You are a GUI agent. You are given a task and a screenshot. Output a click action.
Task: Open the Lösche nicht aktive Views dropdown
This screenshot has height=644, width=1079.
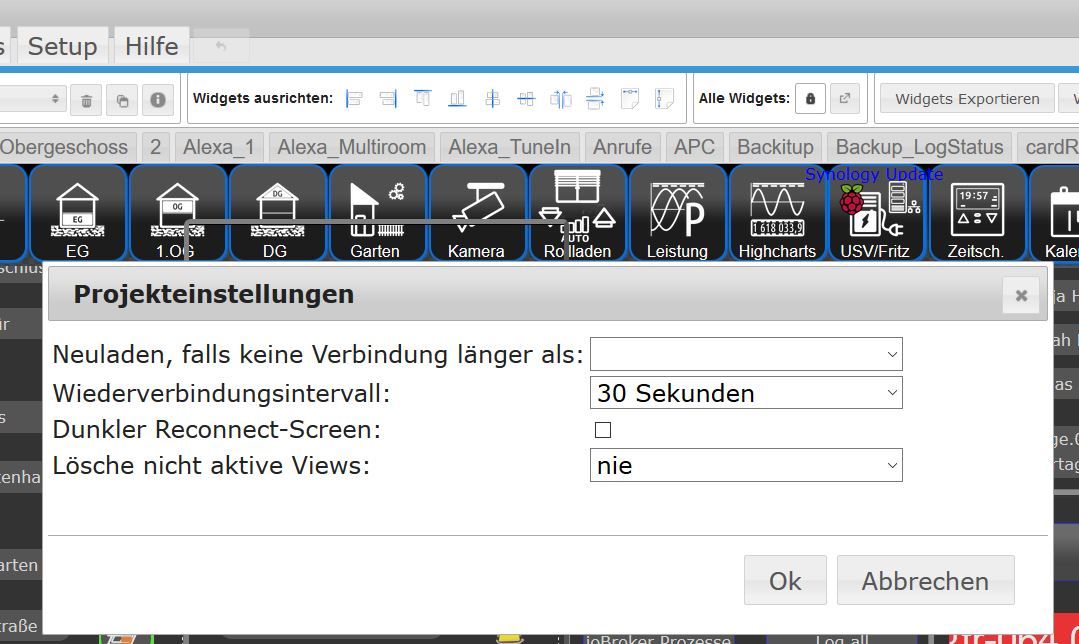[x=746, y=466]
